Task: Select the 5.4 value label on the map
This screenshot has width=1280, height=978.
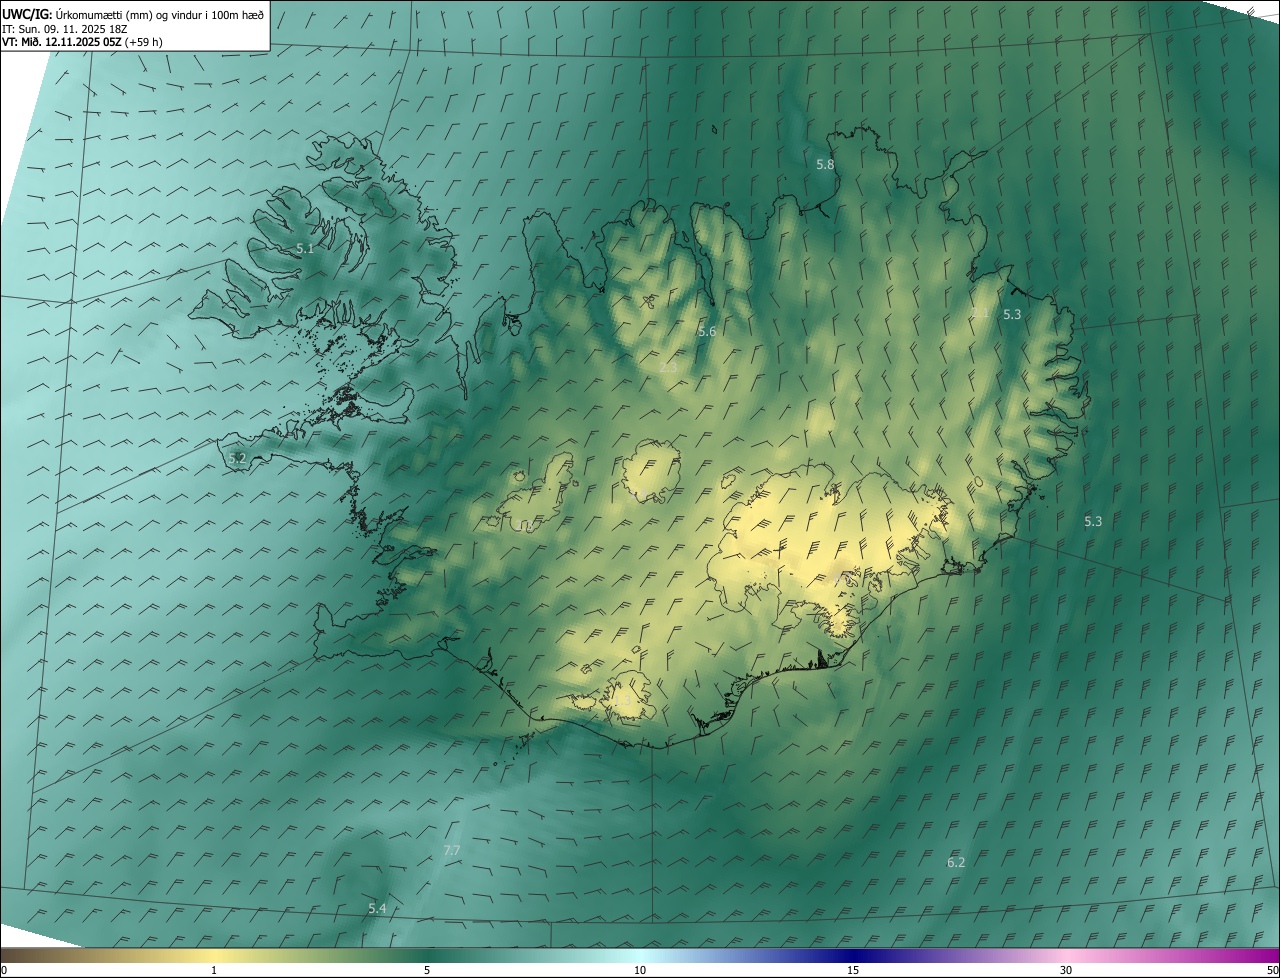Action: (x=376, y=908)
